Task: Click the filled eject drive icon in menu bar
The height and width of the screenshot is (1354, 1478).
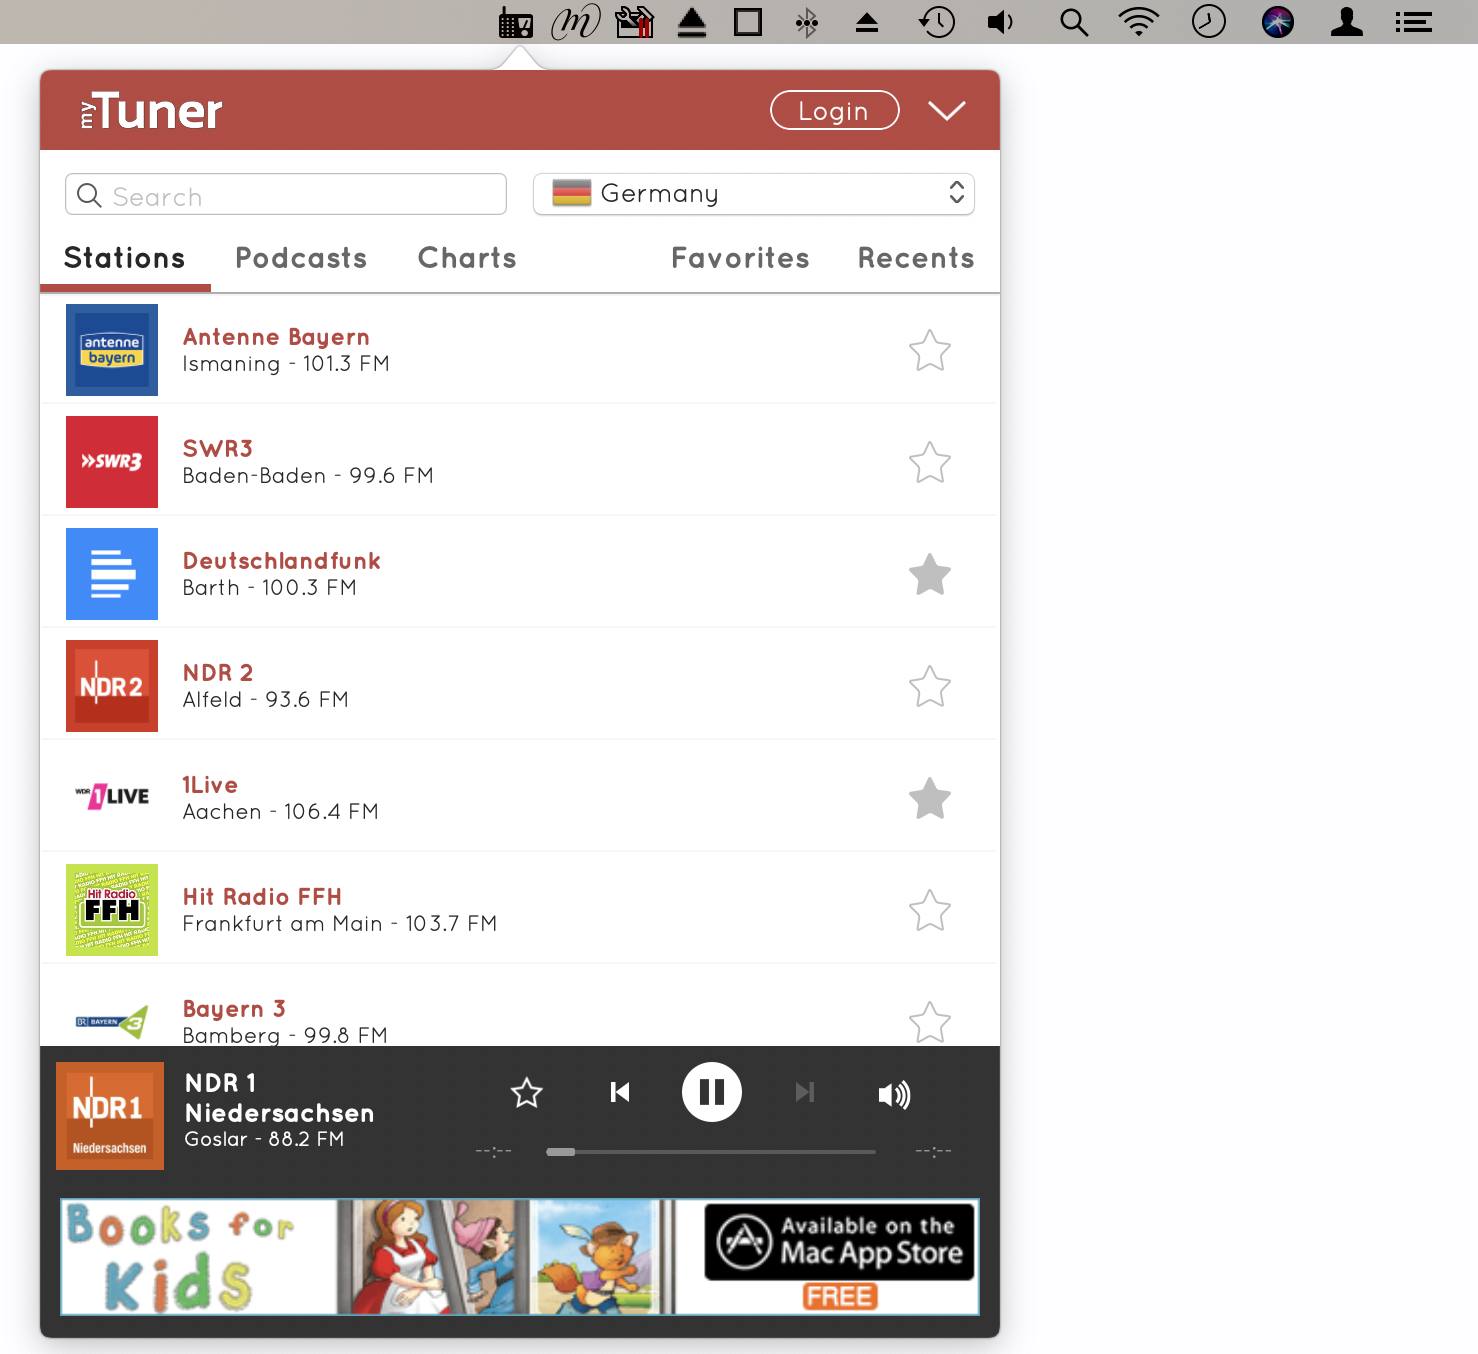Action: pyautogui.click(x=692, y=22)
